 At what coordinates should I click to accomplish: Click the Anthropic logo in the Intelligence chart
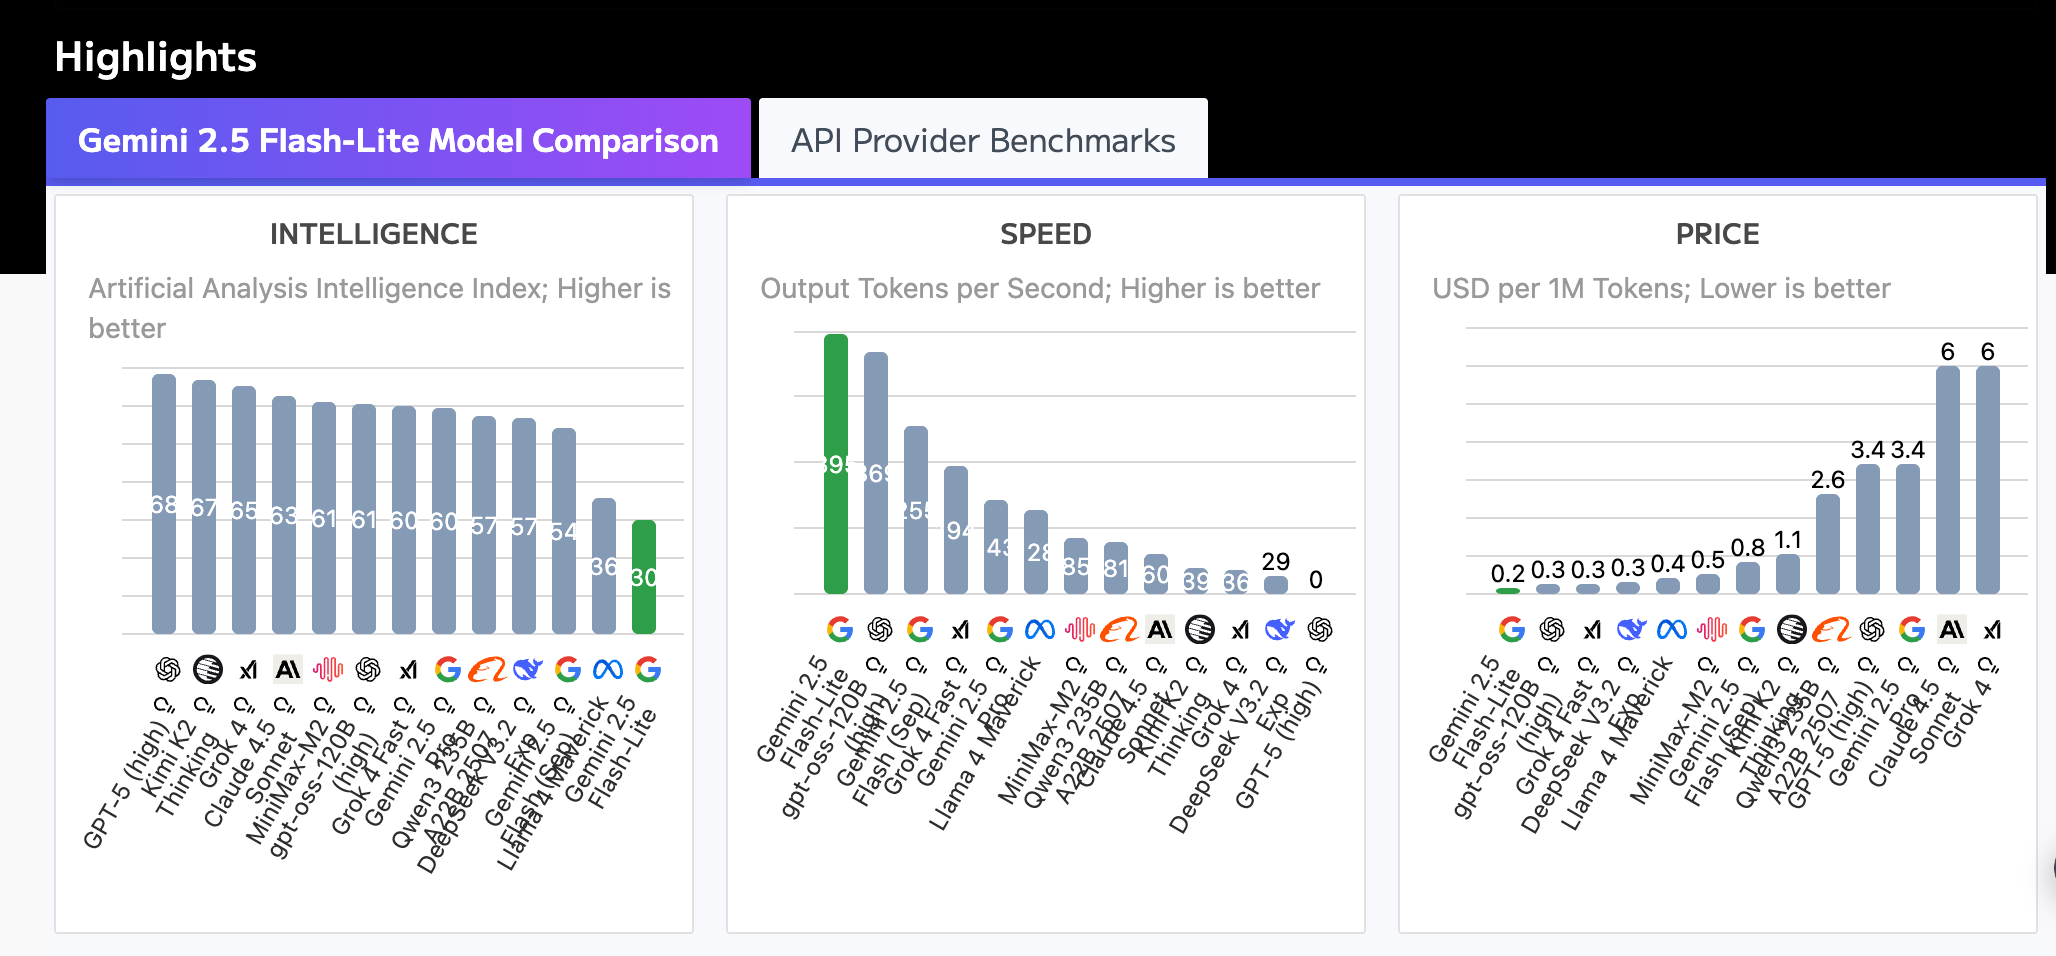pos(288,669)
